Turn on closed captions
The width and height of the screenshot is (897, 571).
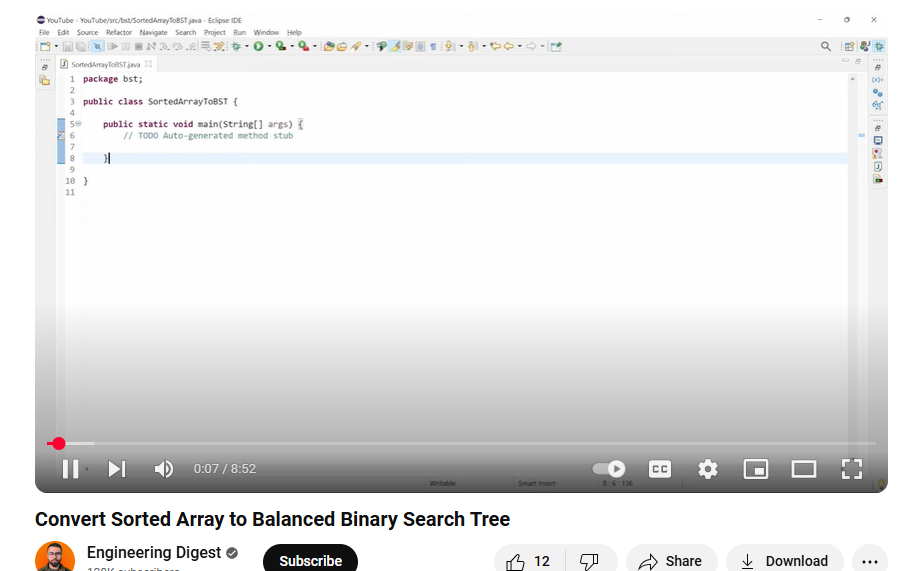point(660,469)
